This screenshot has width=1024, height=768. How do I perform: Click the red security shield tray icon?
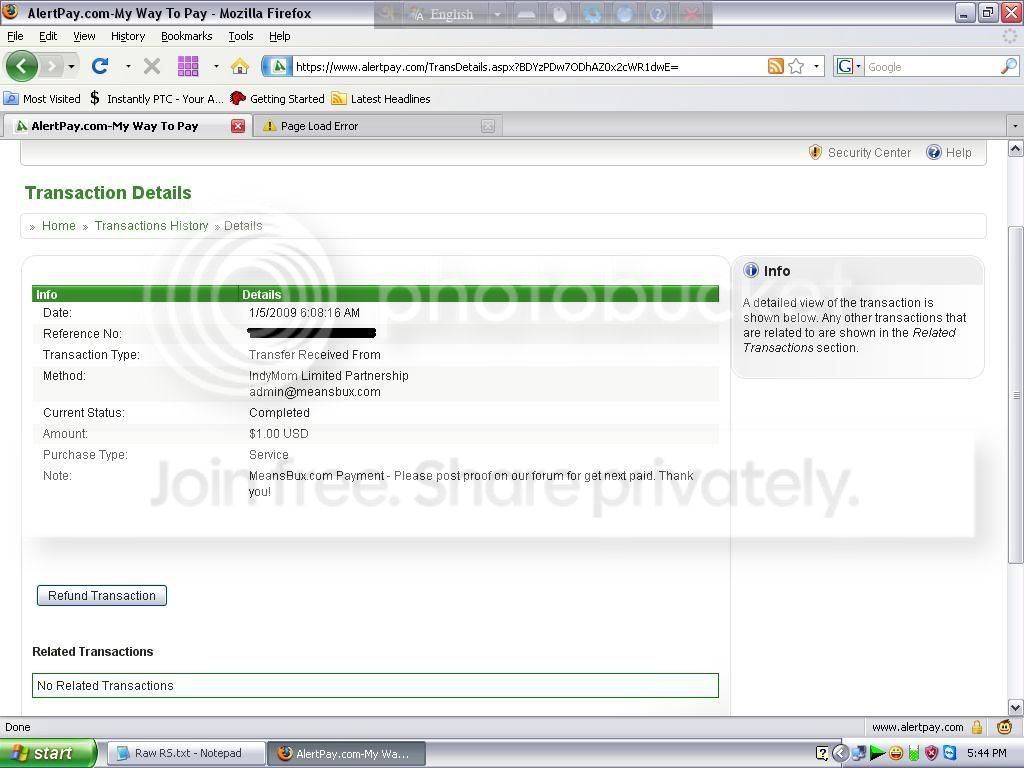tap(931, 754)
